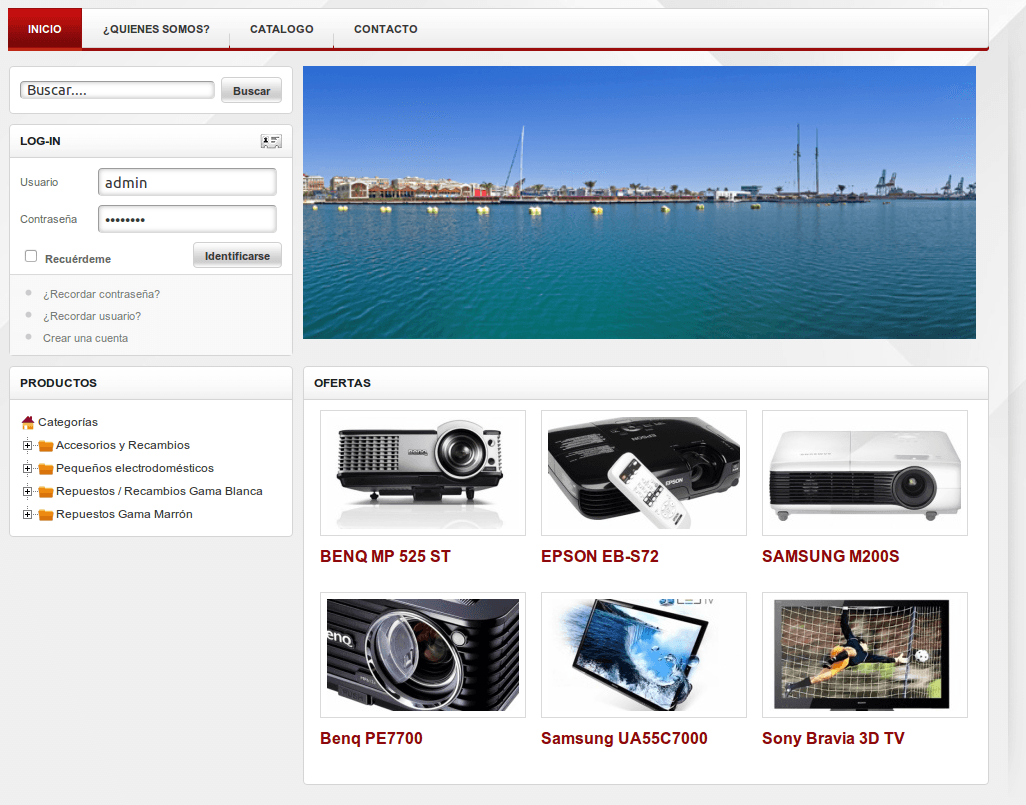This screenshot has height=805, width=1026.
Task: Click Repuestos / Recambios Gama Blanca folder icon
Action: pos(46,492)
